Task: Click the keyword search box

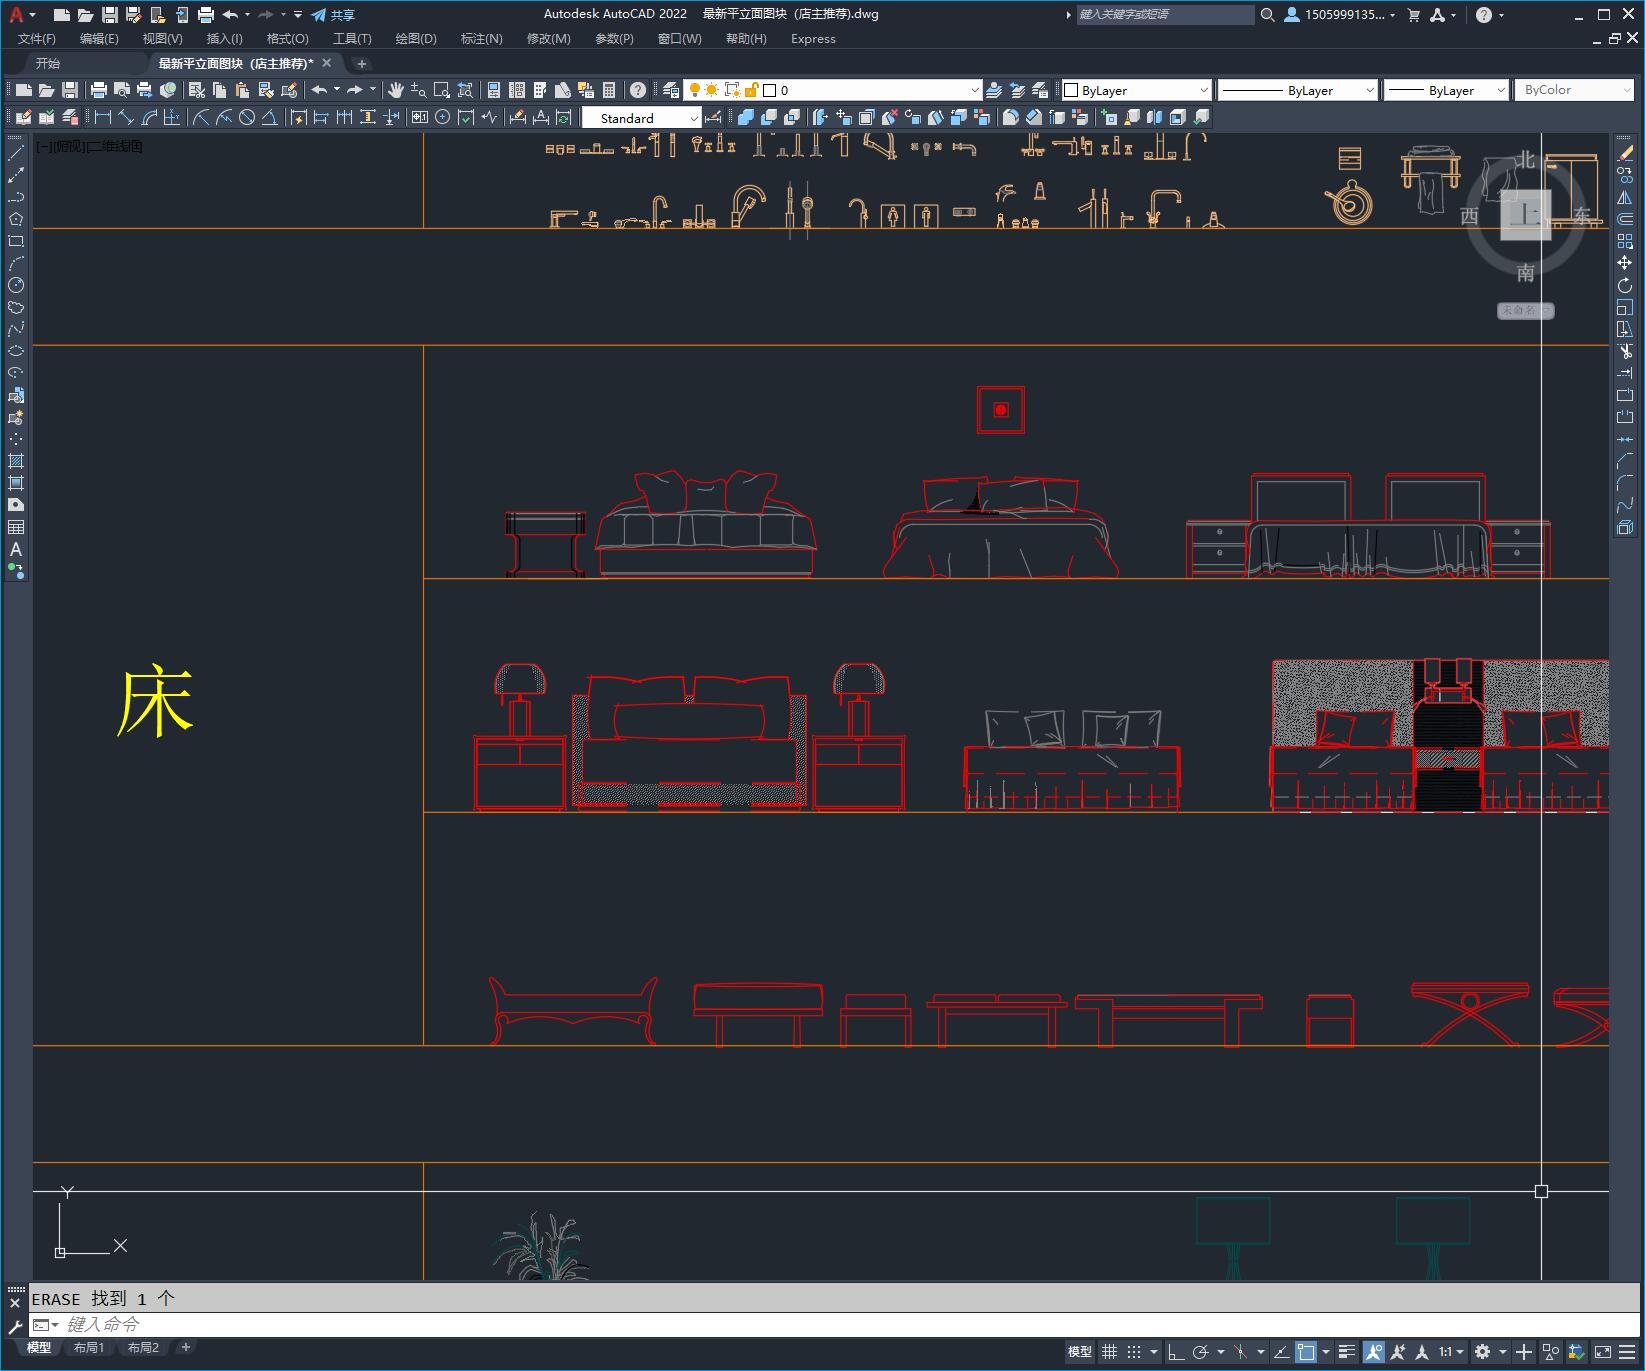Action: pos(1165,15)
